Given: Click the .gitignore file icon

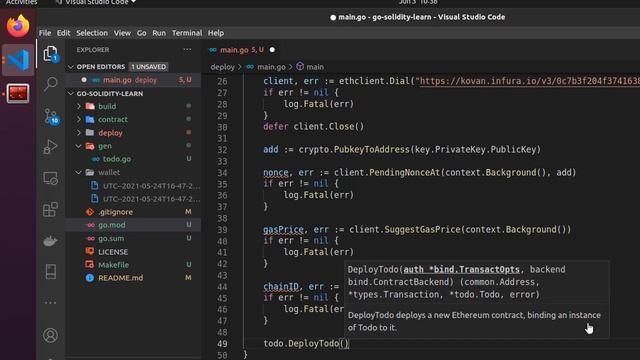Looking at the screenshot, I should [90, 212].
